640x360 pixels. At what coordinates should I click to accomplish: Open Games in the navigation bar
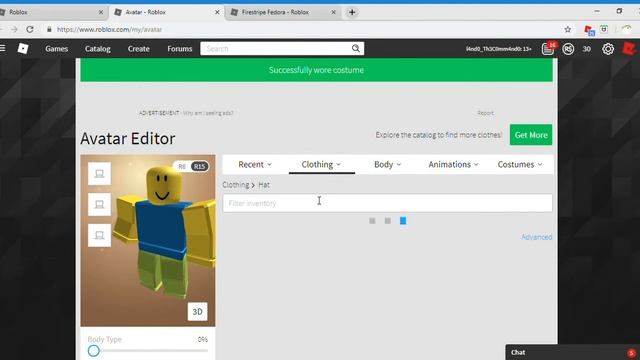[x=56, y=49]
